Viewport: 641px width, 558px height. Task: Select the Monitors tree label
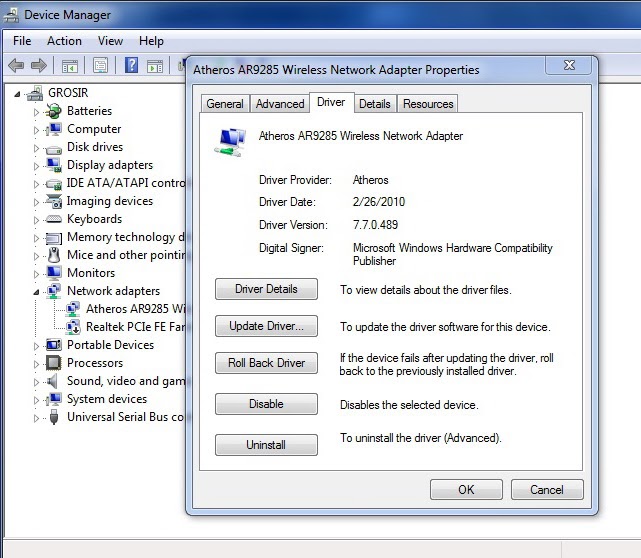point(91,273)
